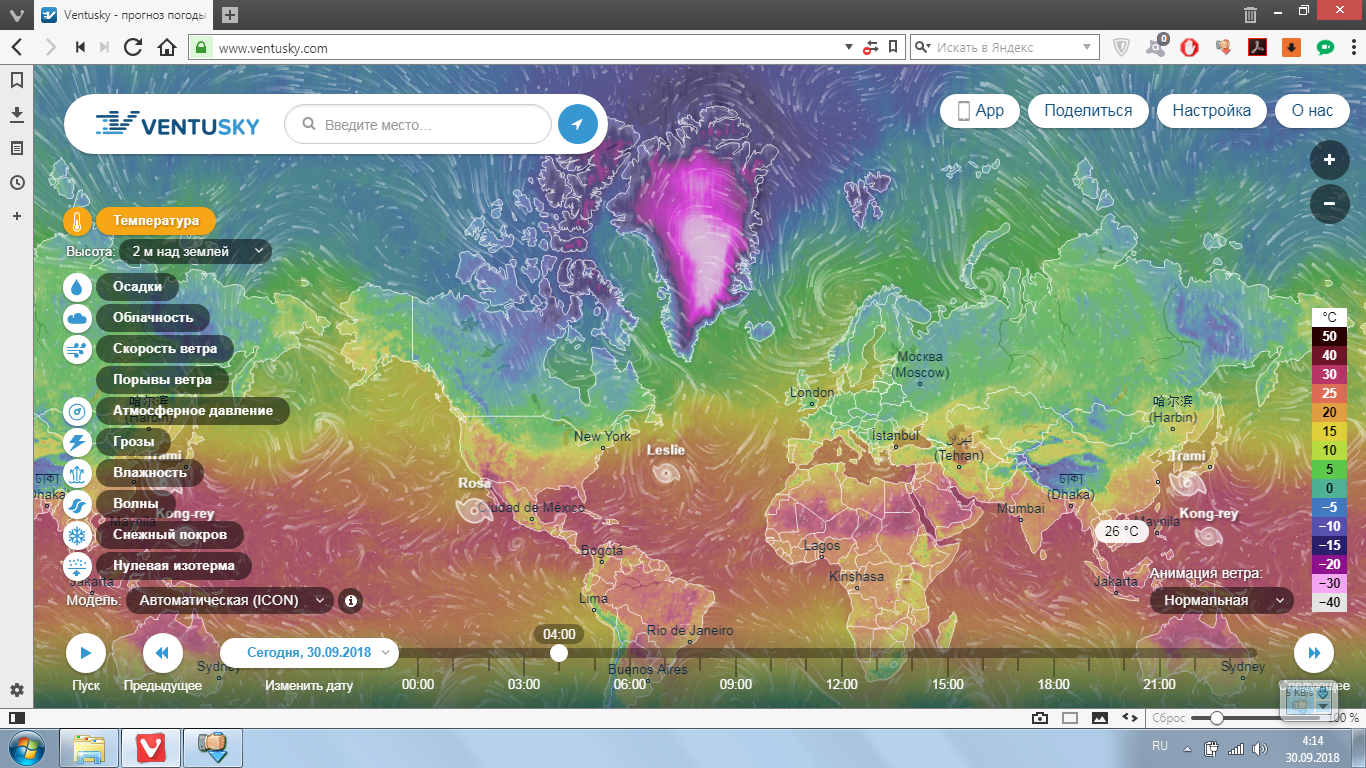Click the thunderstorm lightning icon

pyautogui.click(x=78, y=442)
